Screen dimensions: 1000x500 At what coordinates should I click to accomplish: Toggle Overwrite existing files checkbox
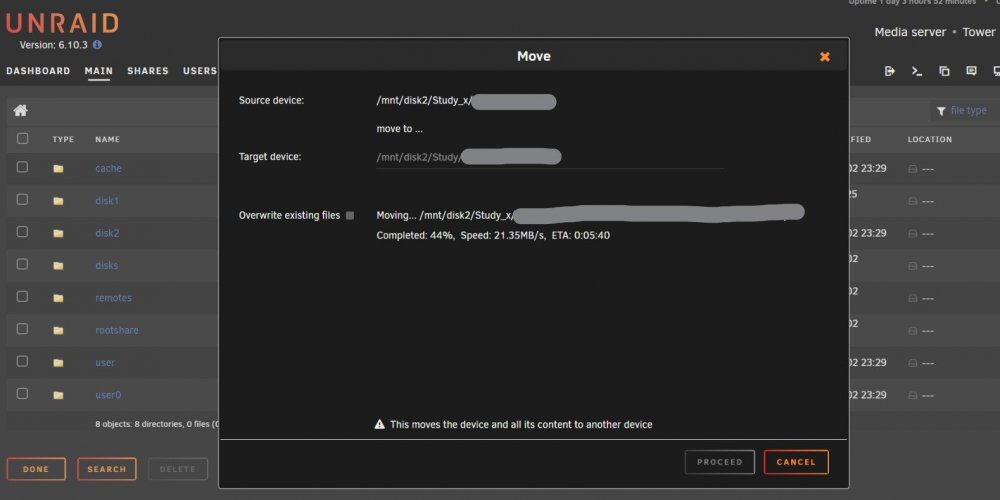pyautogui.click(x=349, y=216)
